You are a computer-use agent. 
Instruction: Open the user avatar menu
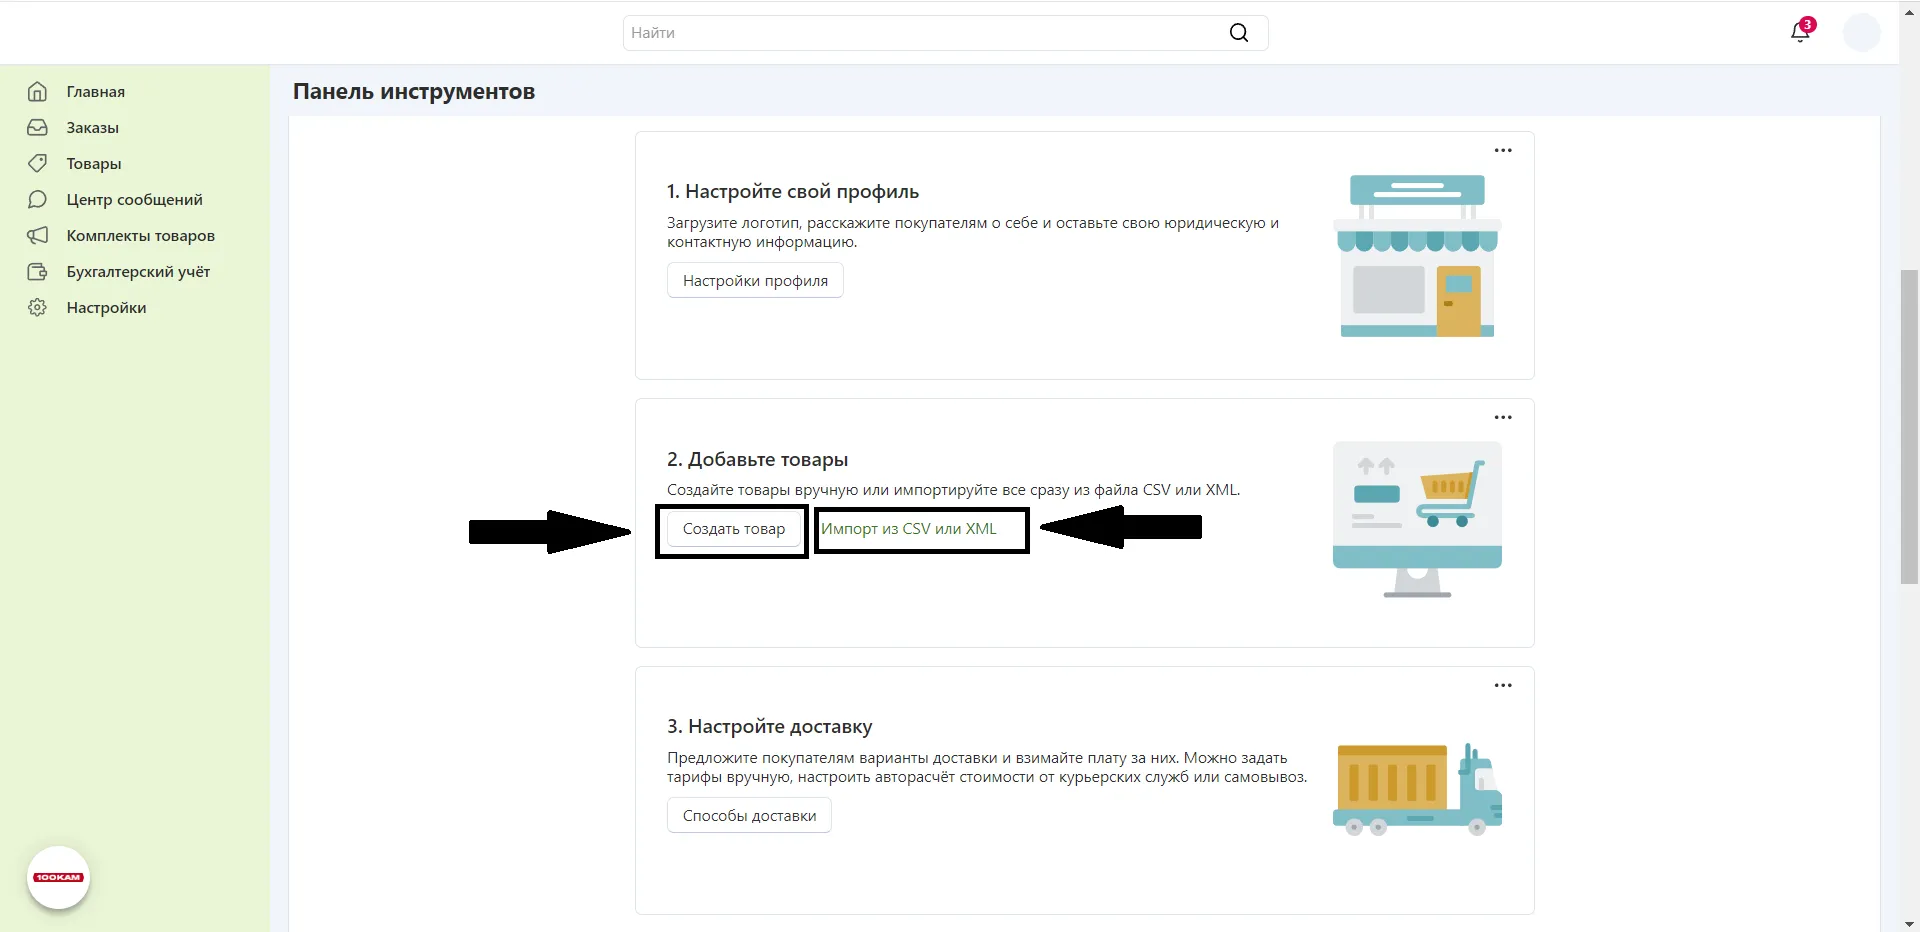click(1861, 32)
